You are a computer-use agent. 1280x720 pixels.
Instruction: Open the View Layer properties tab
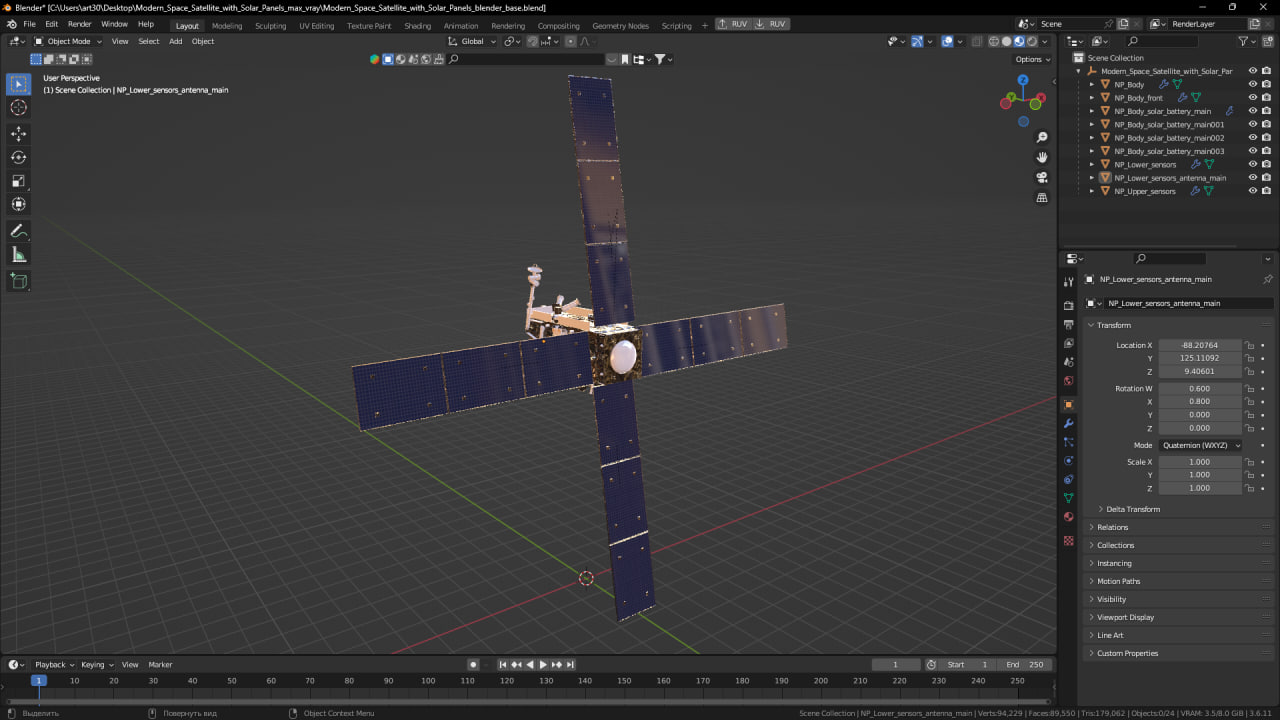[x=1069, y=343]
